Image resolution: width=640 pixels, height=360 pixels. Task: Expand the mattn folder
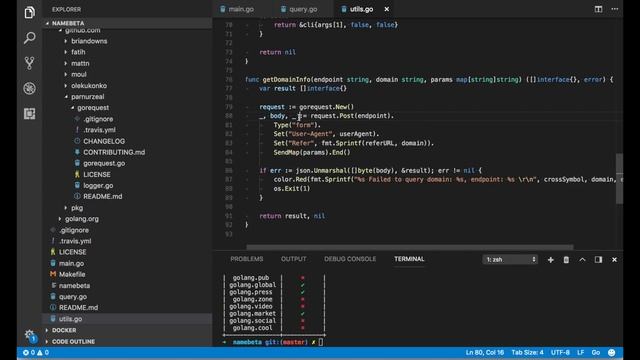[x=80, y=63]
